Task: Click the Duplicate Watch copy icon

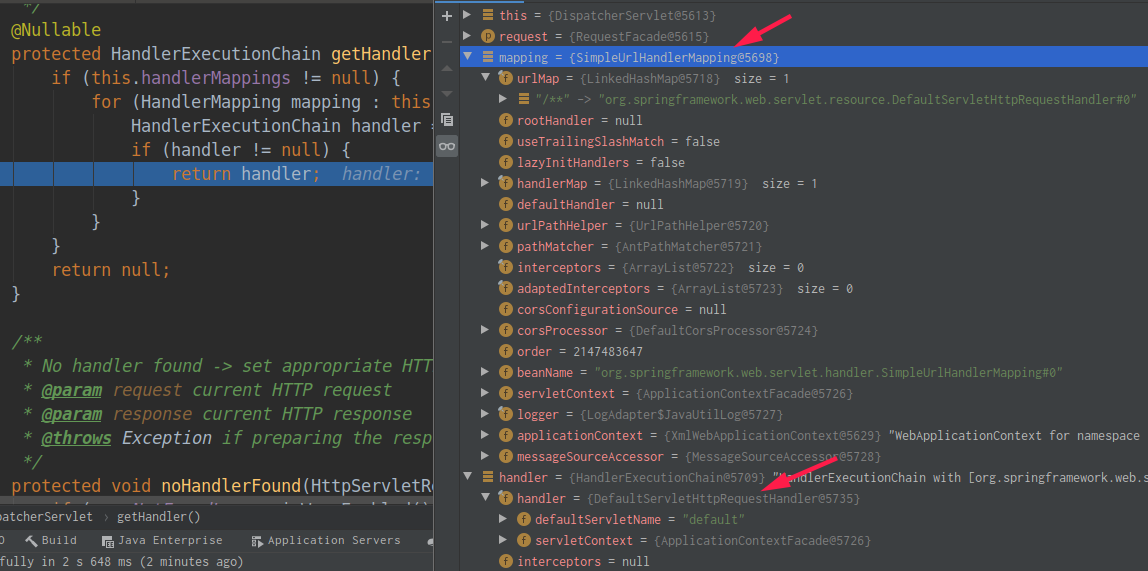Action: tap(447, 119)
